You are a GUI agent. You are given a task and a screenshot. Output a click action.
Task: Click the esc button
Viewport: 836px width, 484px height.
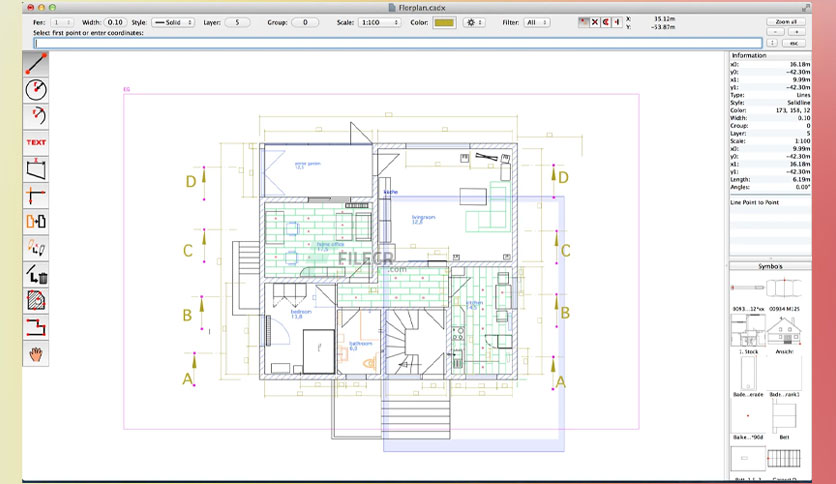click(794, 43)
